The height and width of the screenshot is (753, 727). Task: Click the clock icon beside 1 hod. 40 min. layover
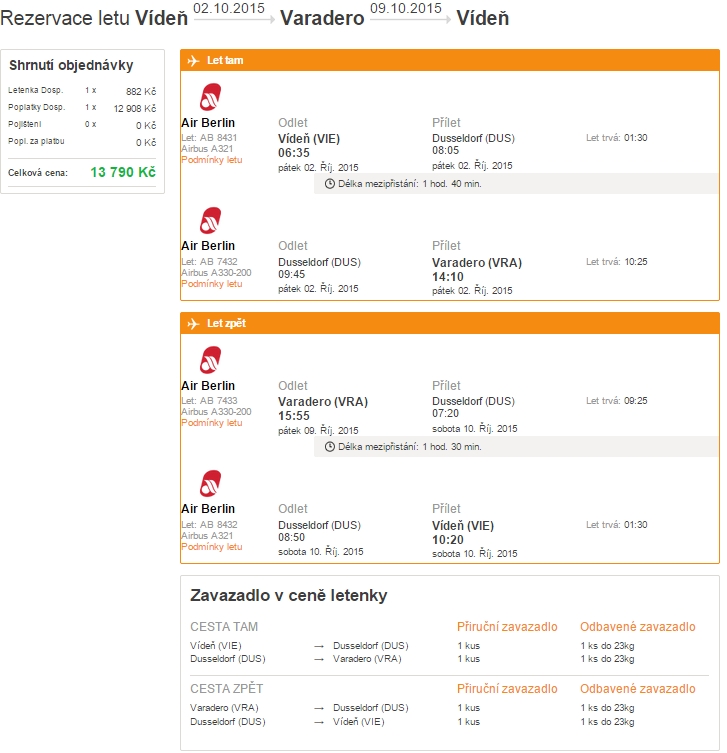tap(329, 183)
